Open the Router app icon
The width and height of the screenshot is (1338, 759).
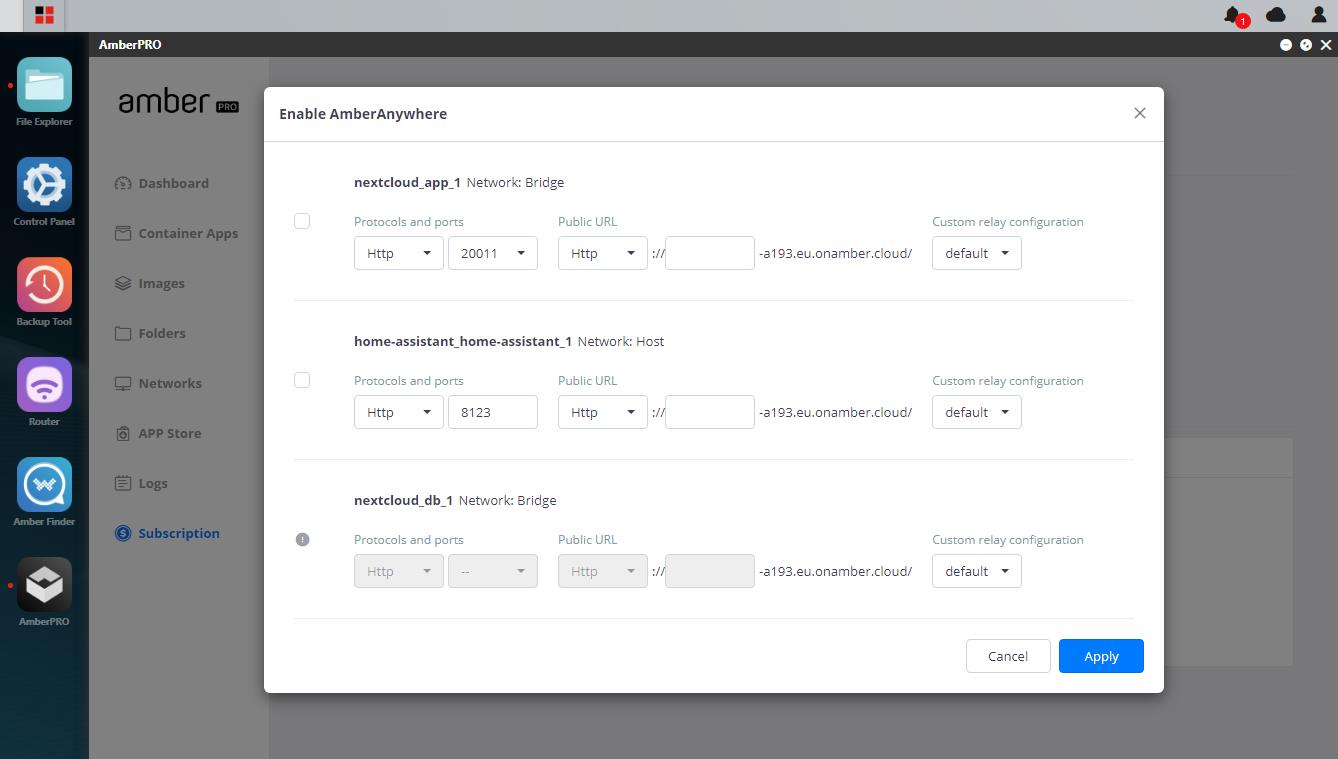44,385
